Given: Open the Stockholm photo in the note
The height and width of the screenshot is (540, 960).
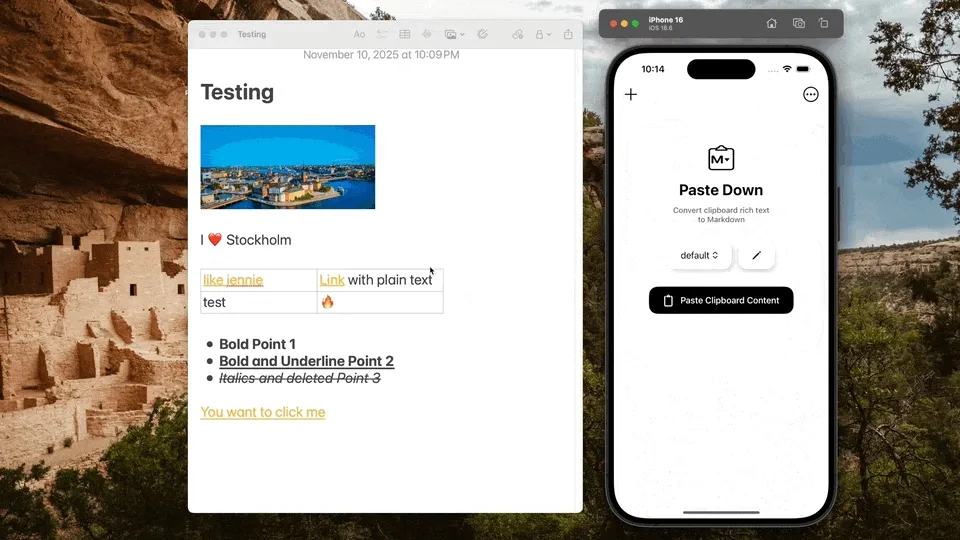Looking at the screenshot, I should 288,167.
